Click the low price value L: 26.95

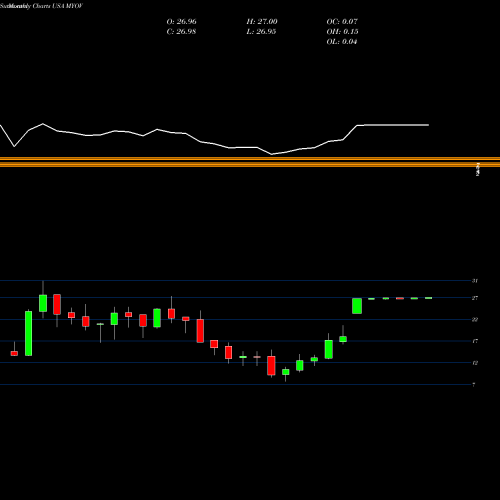click(x=261, y=32)
